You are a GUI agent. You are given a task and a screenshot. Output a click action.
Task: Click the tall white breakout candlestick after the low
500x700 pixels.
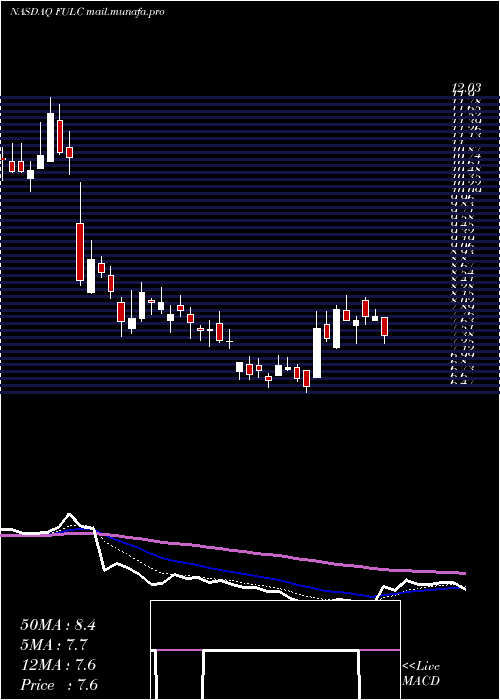[317, 353]
